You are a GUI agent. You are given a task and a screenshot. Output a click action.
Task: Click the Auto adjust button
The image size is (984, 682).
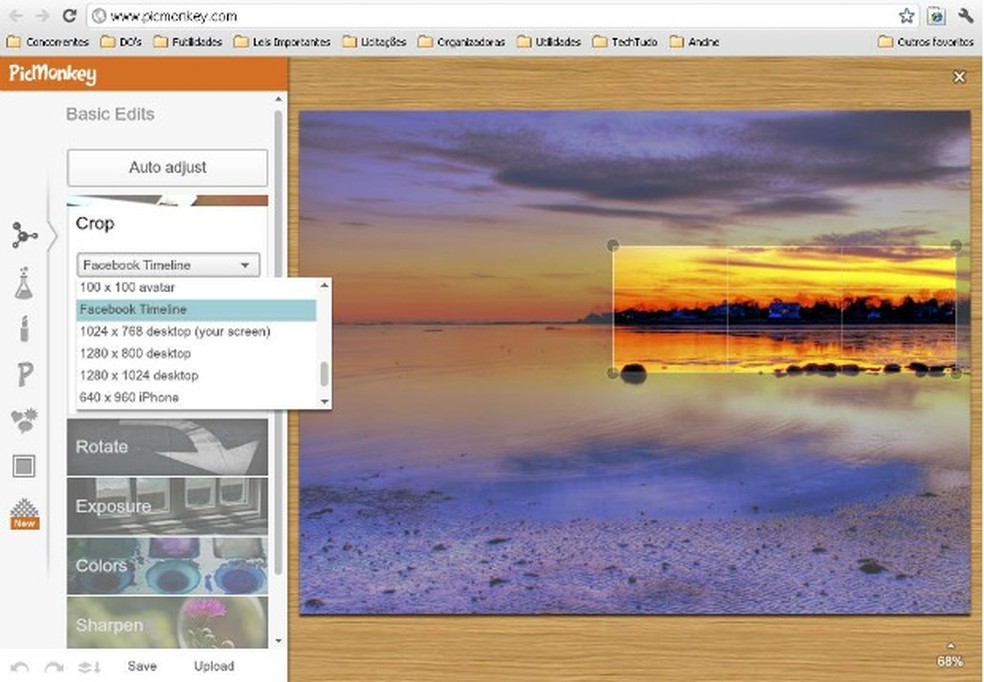click(x=167, y=168)
